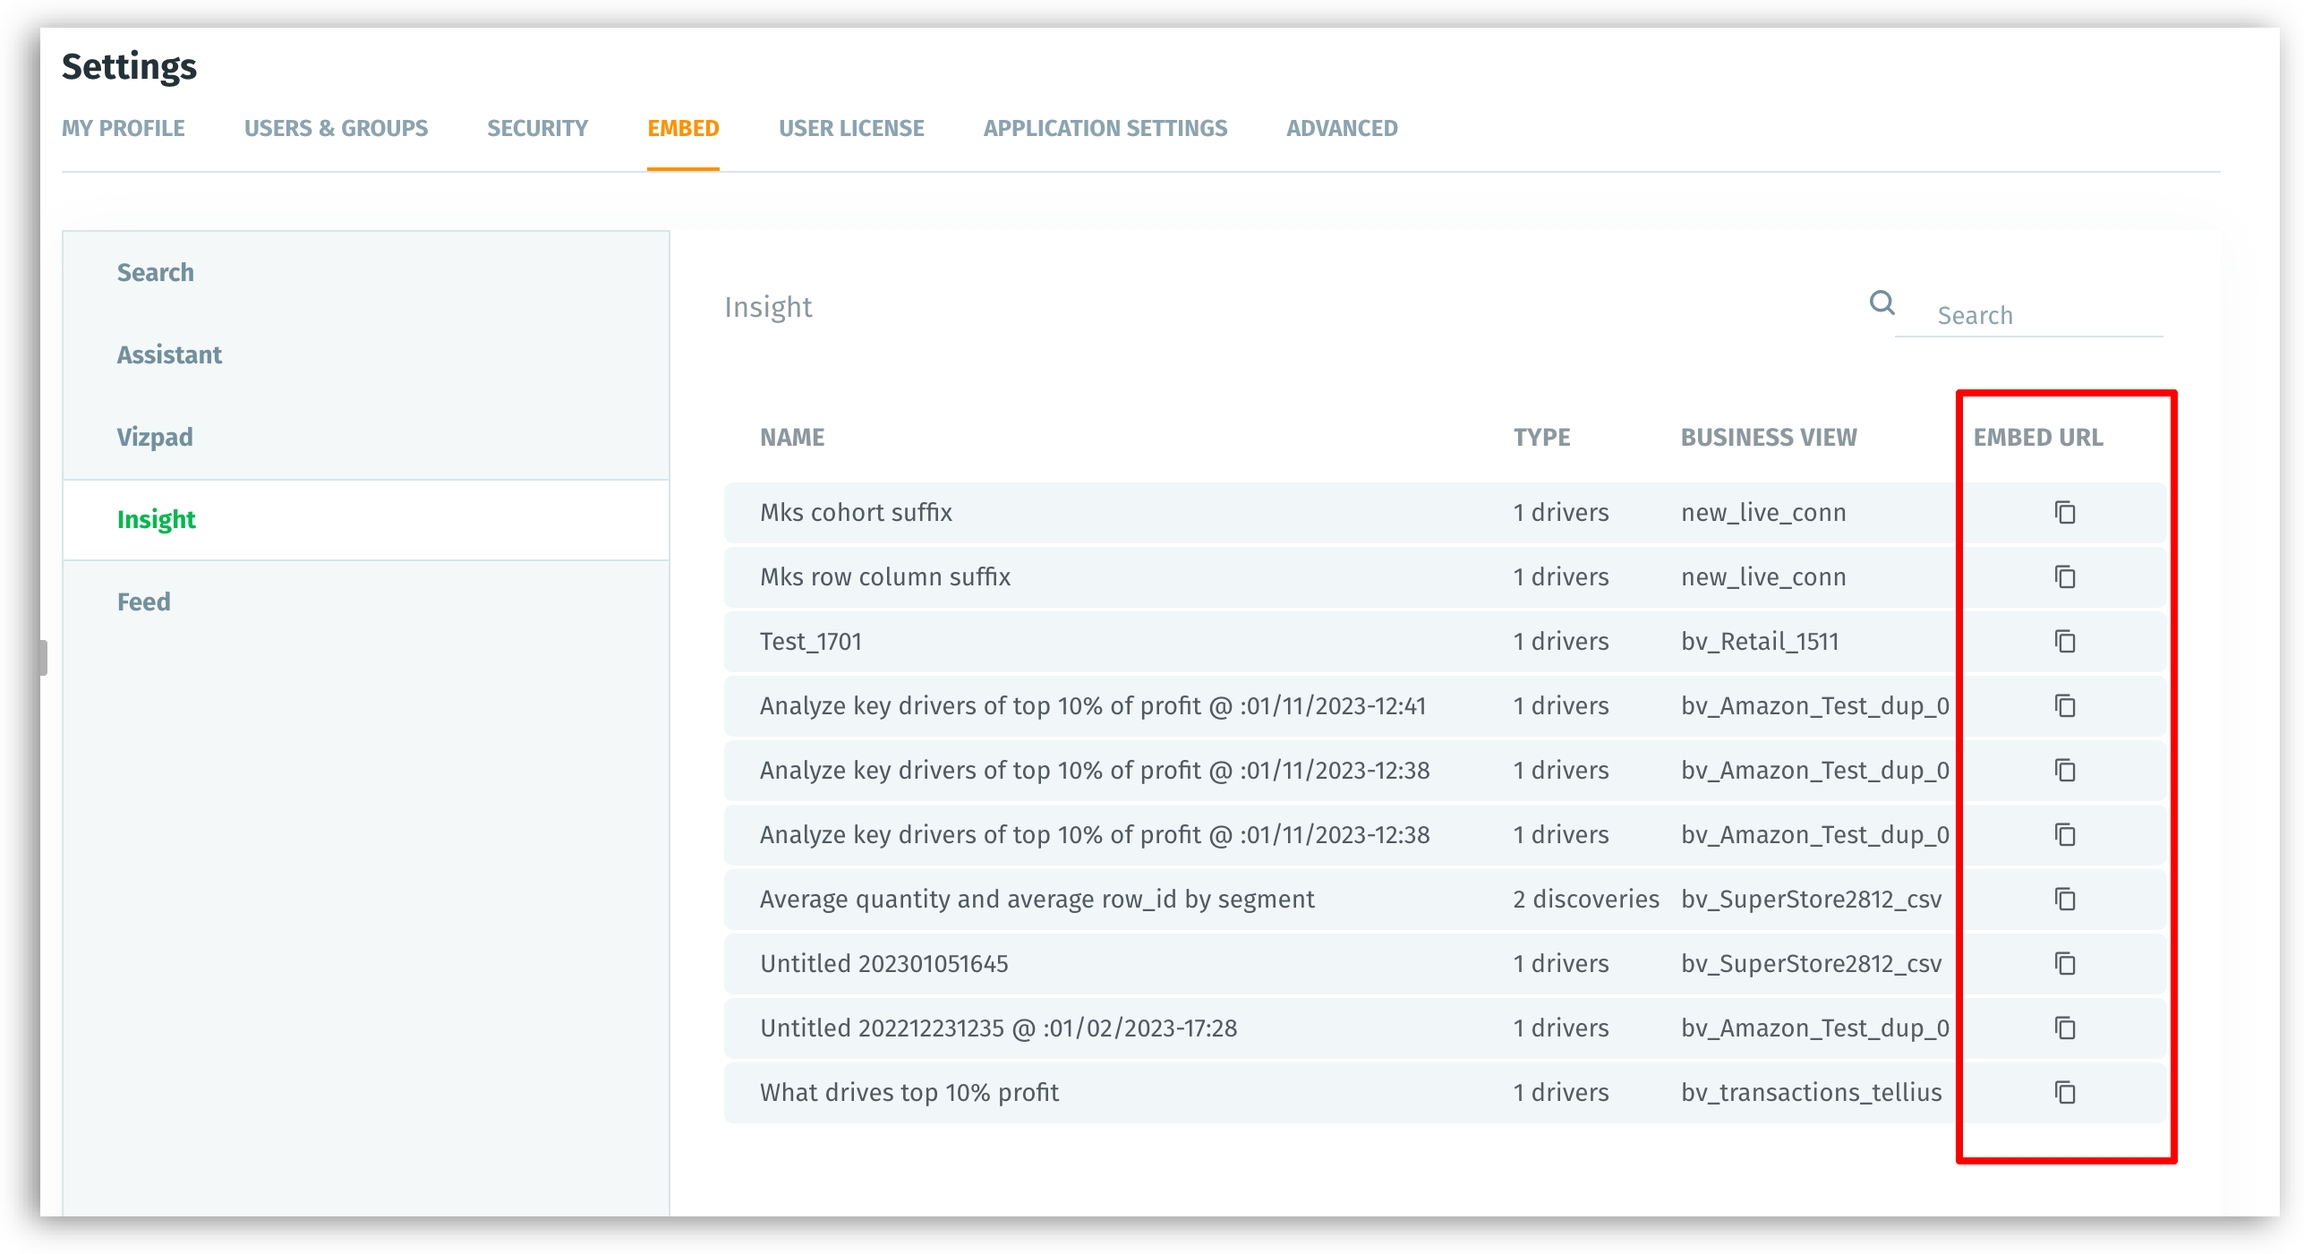Image resolution: width=2304 pixels, height=1254 pixels.
Task: Go to the Security tab
Action: (537, 128)
